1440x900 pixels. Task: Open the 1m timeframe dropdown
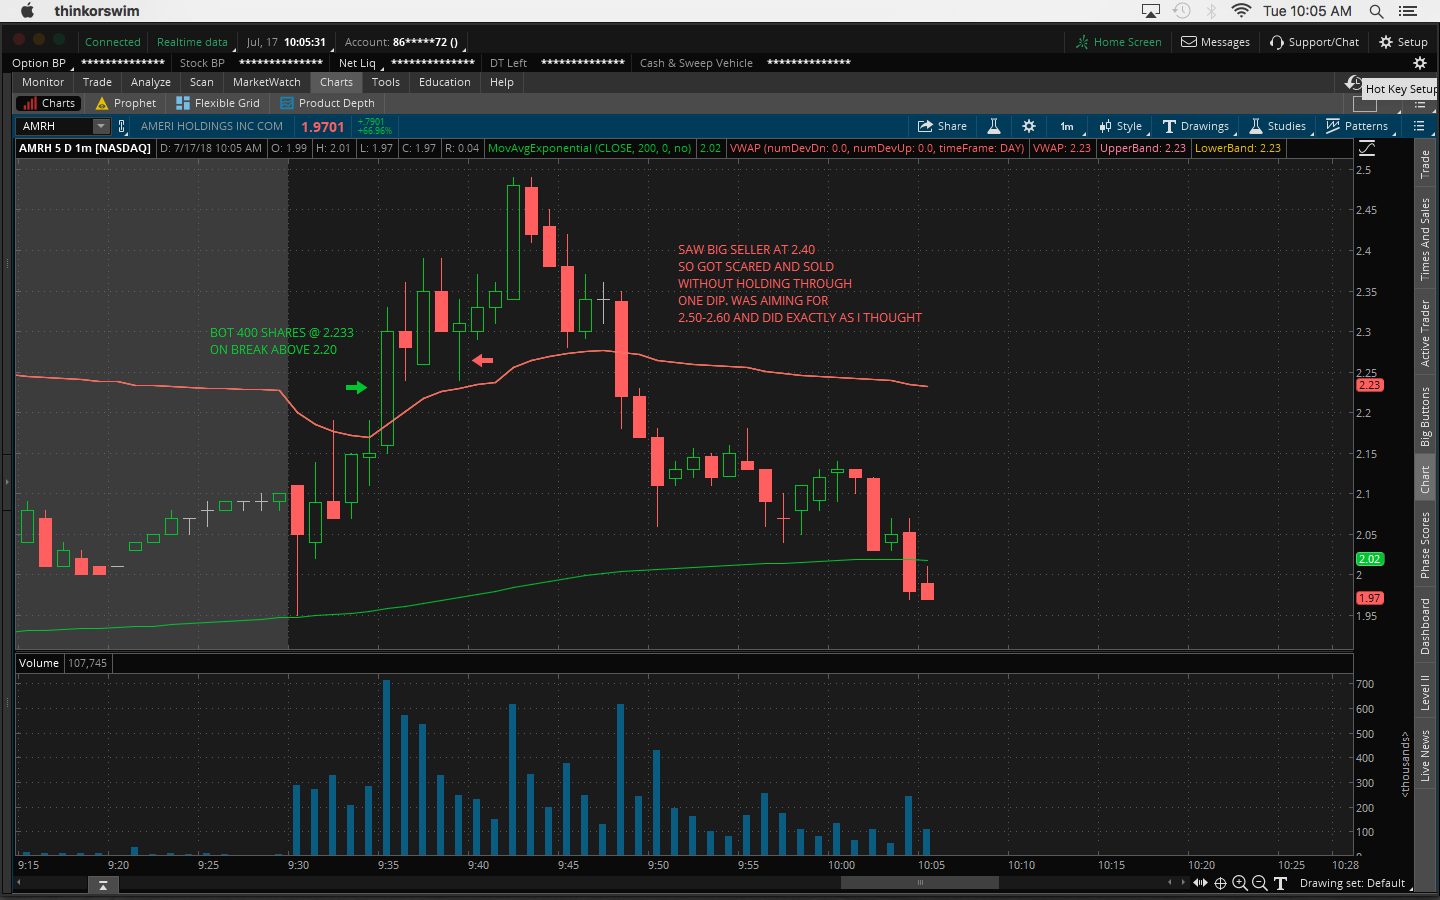(x=1069, y=126)
